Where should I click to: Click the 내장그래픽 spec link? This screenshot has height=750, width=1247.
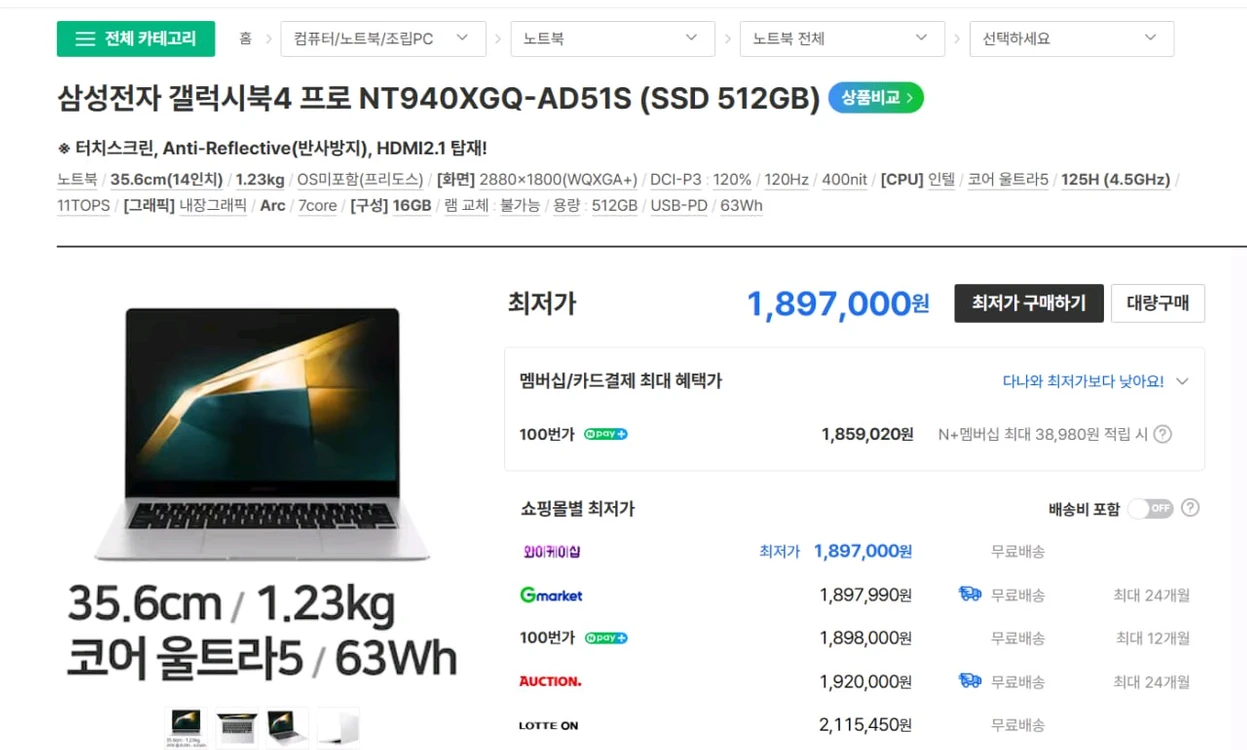tap(213, 206)
